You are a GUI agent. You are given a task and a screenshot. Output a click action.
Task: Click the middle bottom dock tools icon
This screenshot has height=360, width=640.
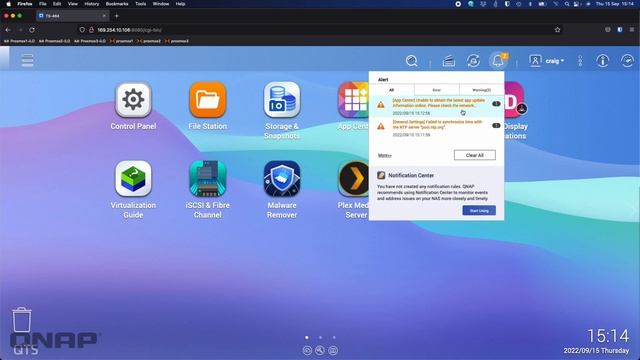pyautogui.click(x=320, y=350)
